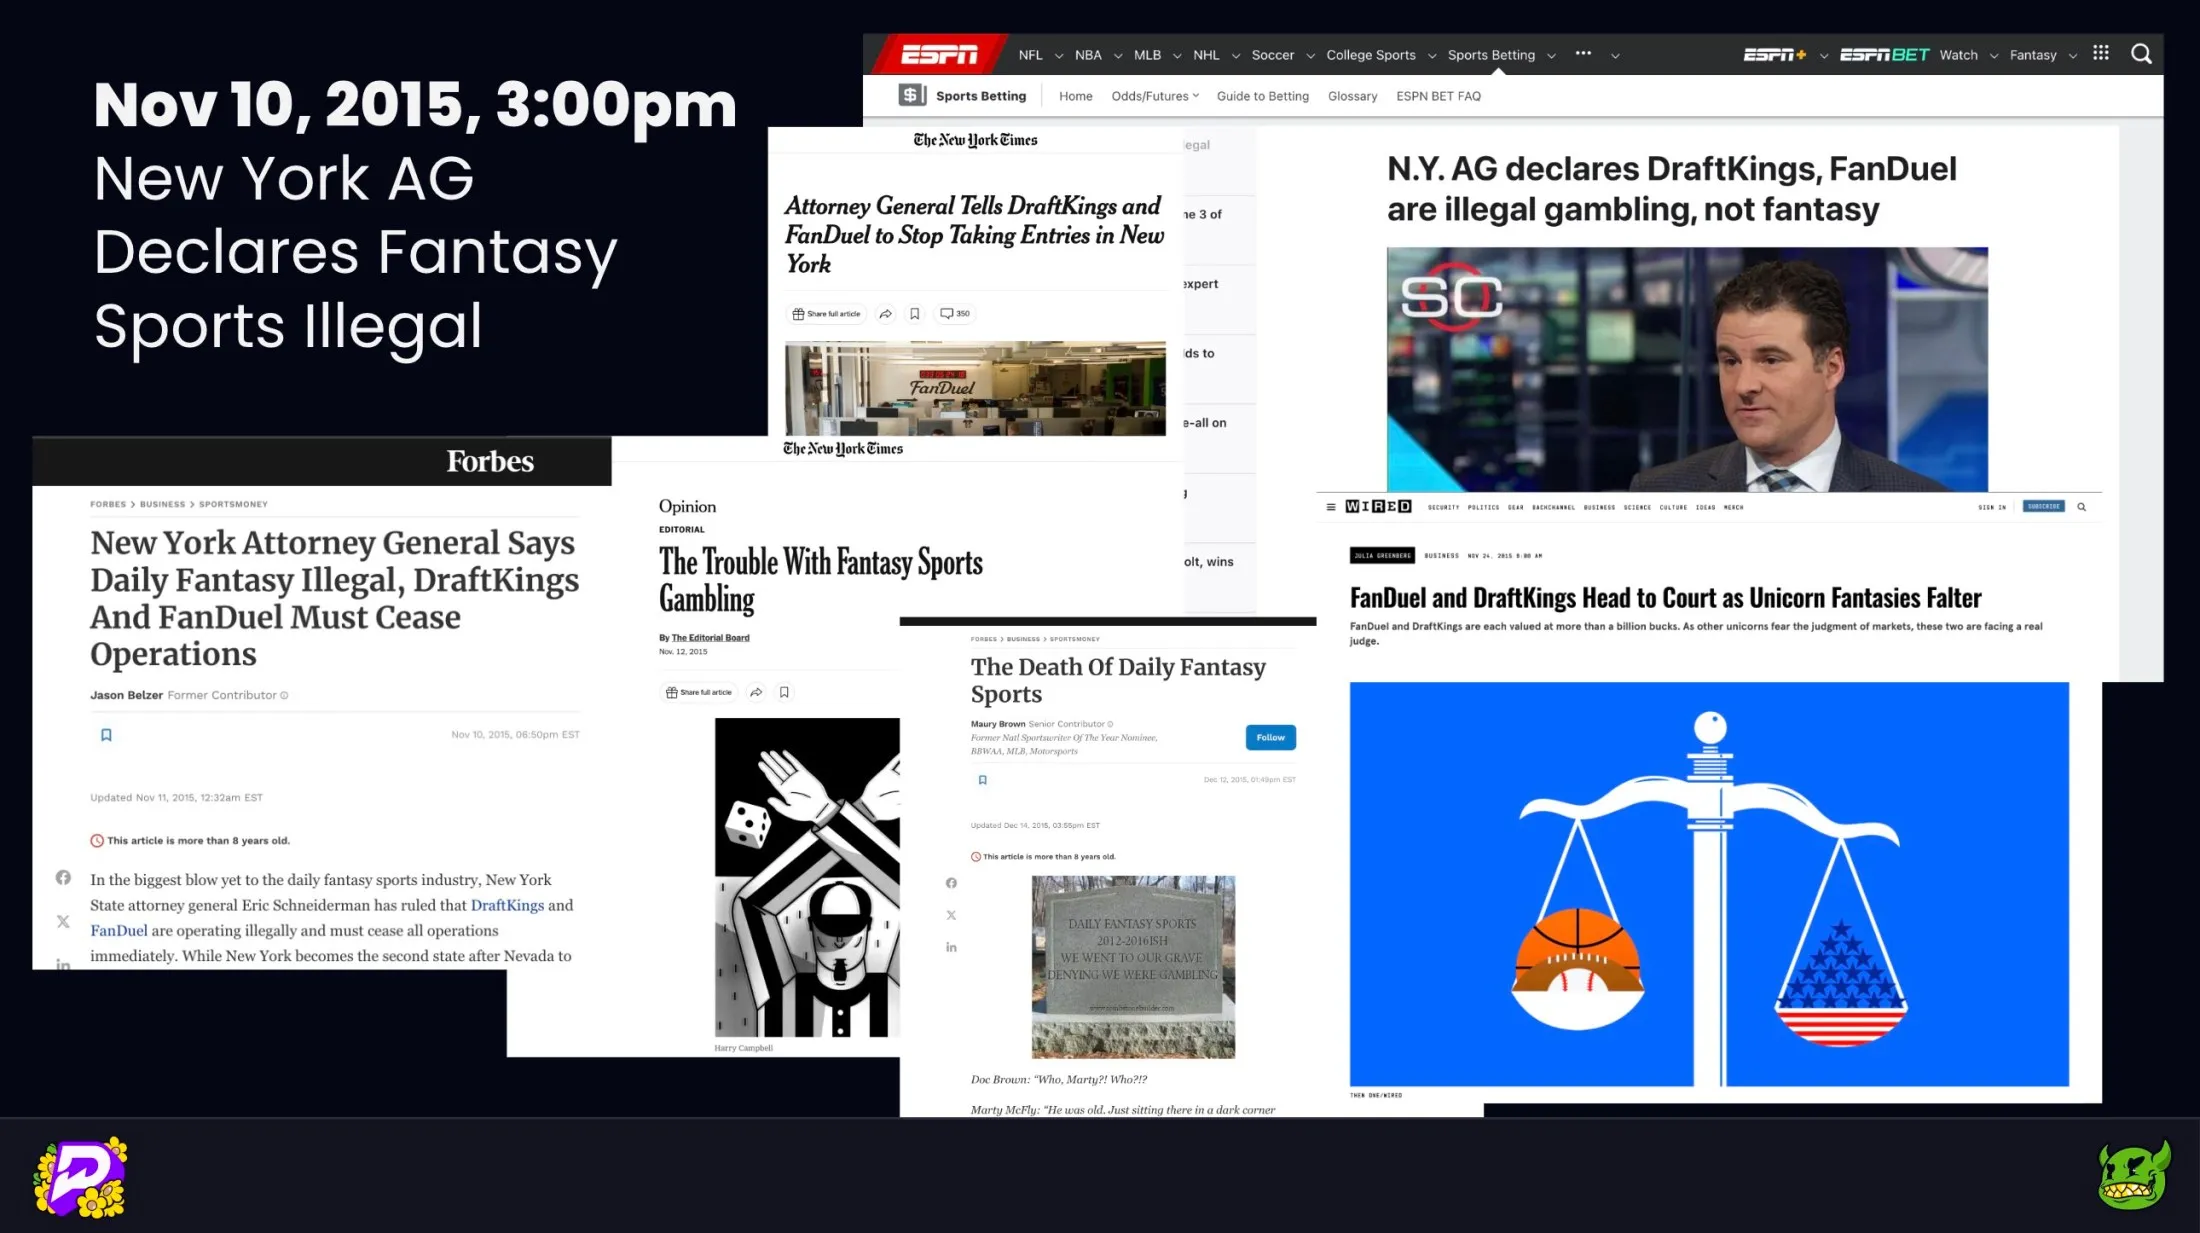Click the WIRED Subscribe button
Screen dimensions: 2200x1233
click(2043, 507)
